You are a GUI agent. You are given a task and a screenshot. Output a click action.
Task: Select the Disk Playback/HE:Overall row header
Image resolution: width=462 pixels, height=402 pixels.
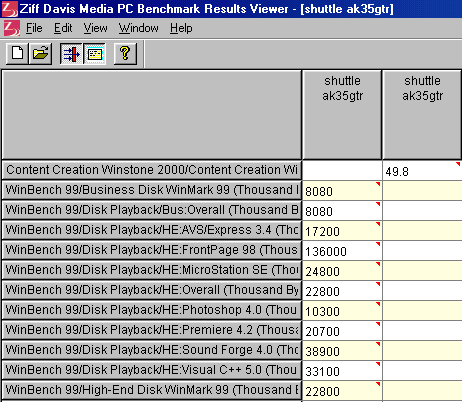pyautogui.click(x=152, y=290)
